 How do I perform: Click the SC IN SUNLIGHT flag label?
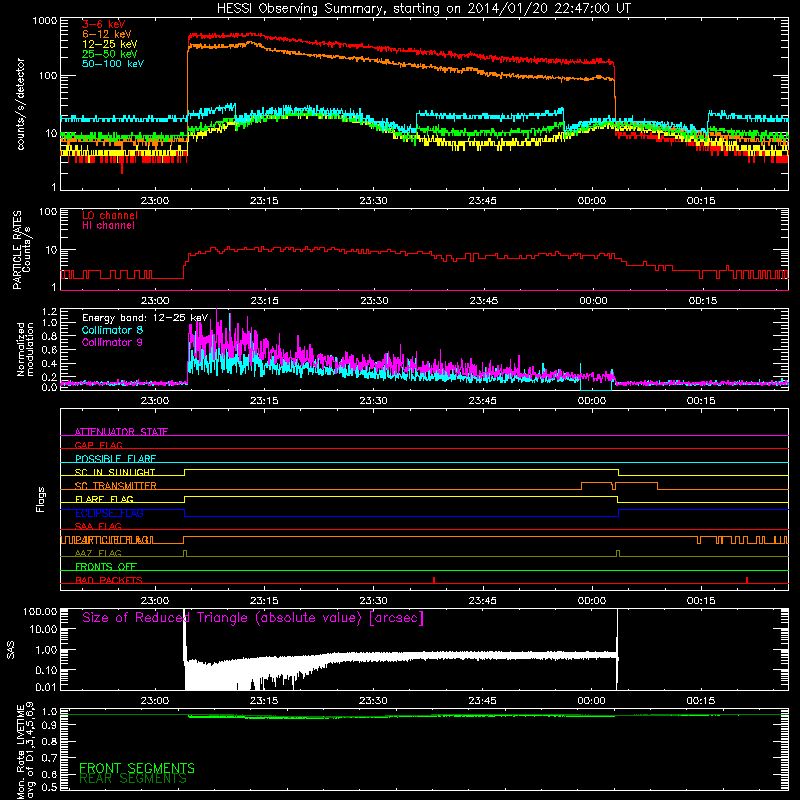coord(115,472)
